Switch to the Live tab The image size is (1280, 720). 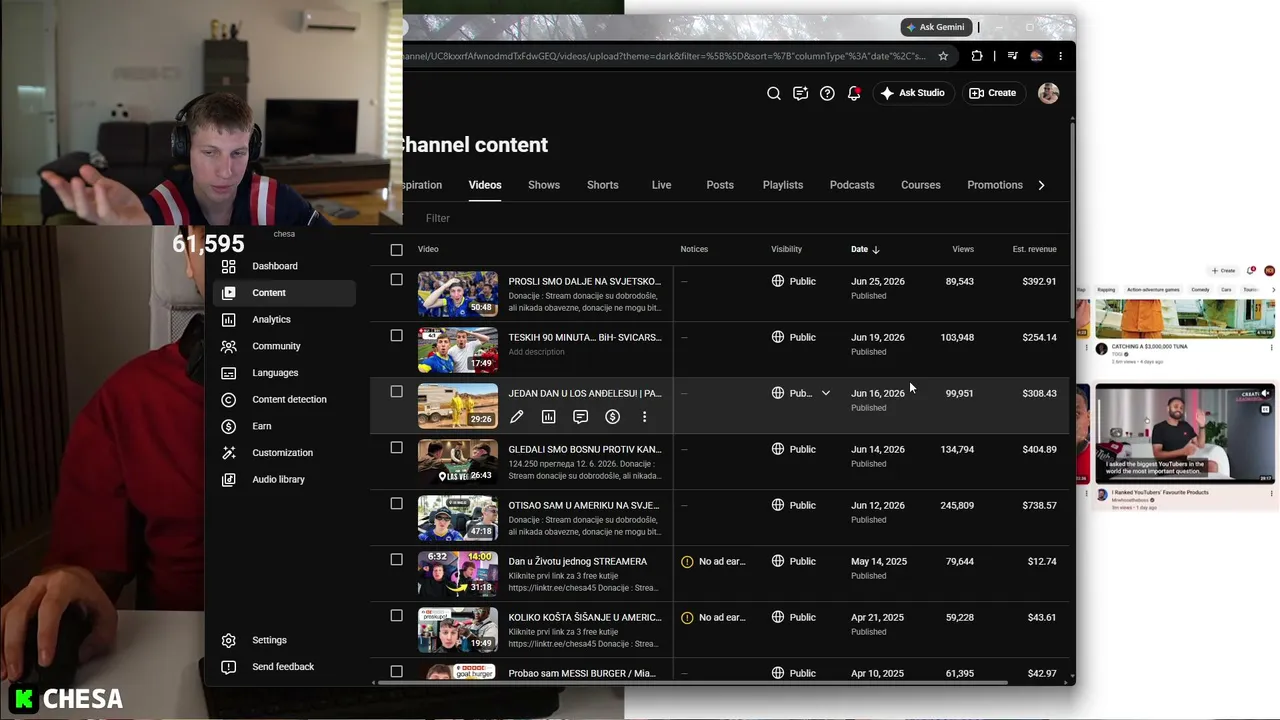[661, 185]
